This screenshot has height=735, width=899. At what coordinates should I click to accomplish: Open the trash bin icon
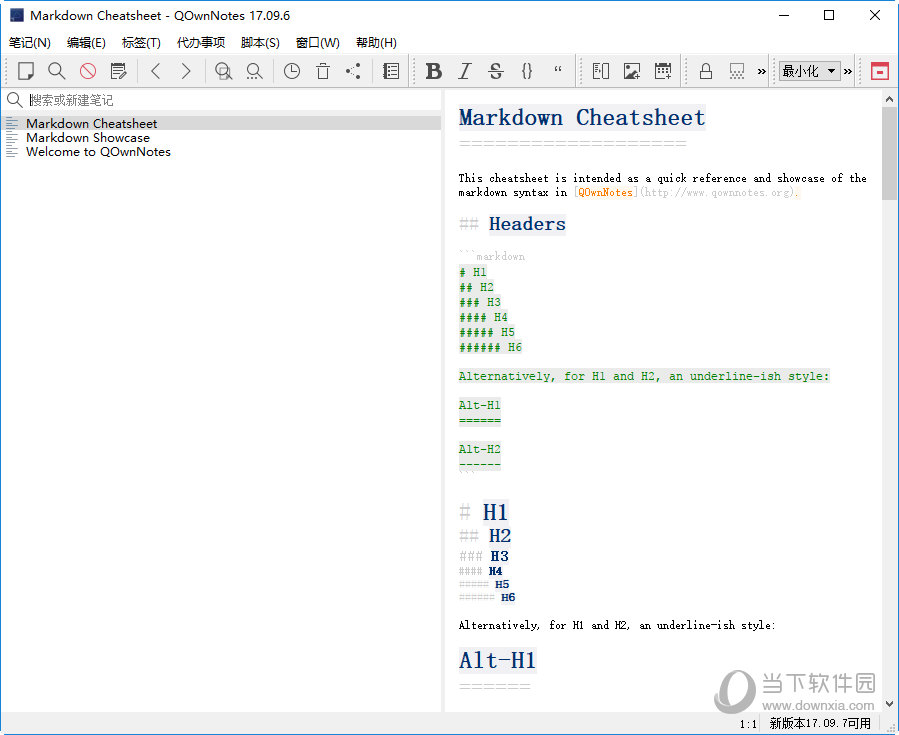point(323,71)
